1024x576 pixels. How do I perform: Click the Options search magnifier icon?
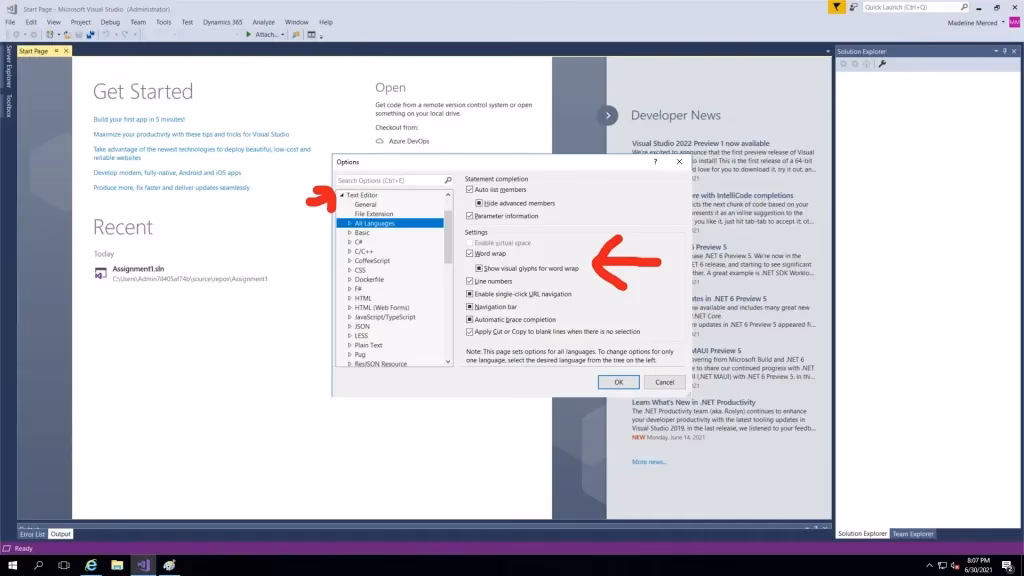448,180
